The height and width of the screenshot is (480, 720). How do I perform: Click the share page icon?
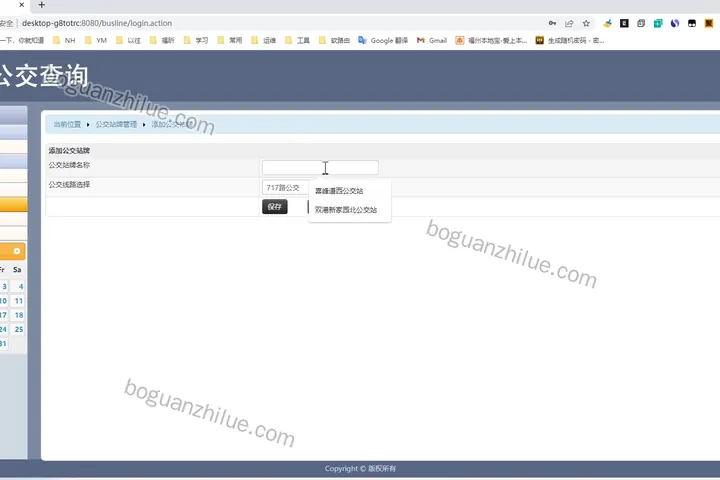click(x=569, y=23)
